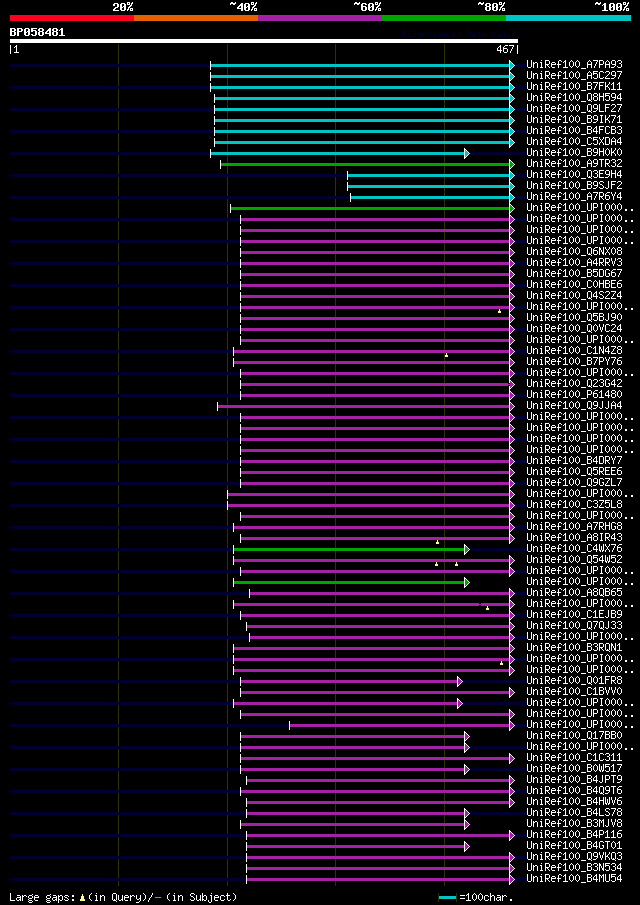Select the UniRef100_B5DG67 label
This screenshot has width=640, height=905.
click(574, 274)
